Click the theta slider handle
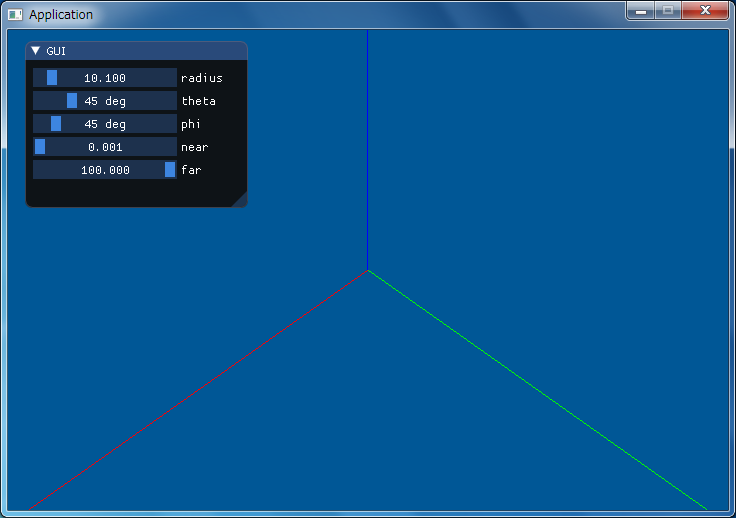 (72, 100)
